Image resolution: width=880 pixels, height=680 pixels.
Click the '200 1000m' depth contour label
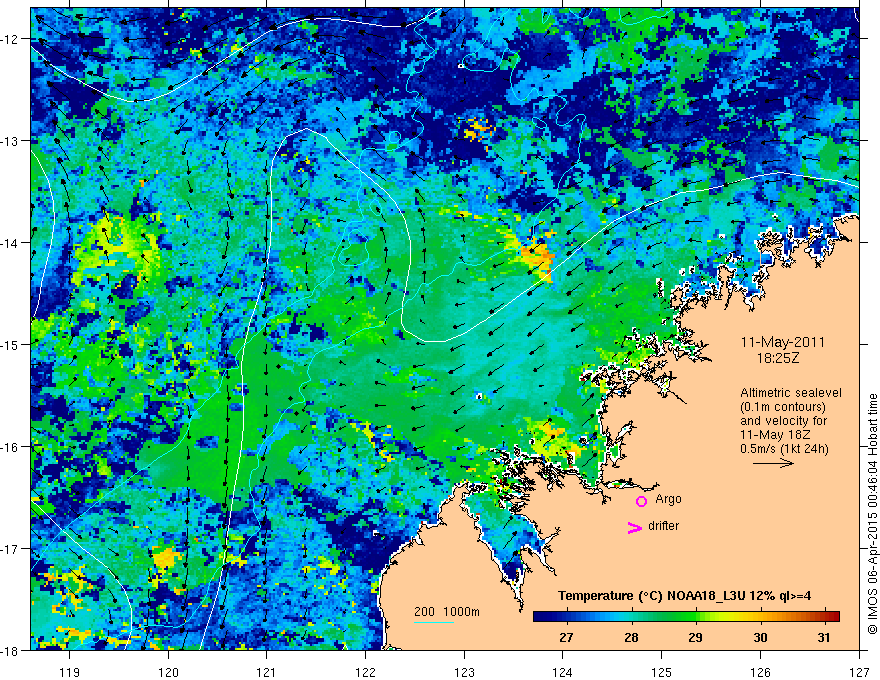[x=447, y=612]
